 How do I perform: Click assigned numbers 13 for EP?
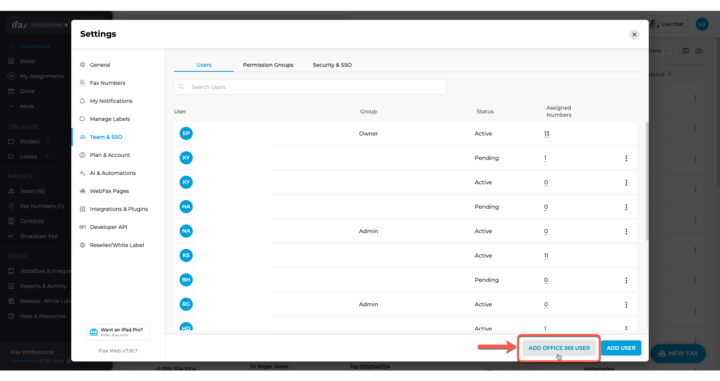[x=546, y=134]
